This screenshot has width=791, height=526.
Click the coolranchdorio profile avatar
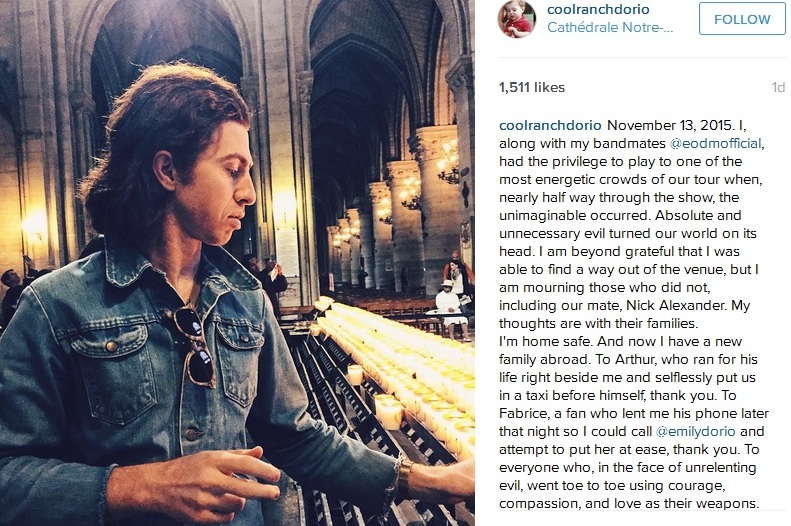(x=516, y=19)
